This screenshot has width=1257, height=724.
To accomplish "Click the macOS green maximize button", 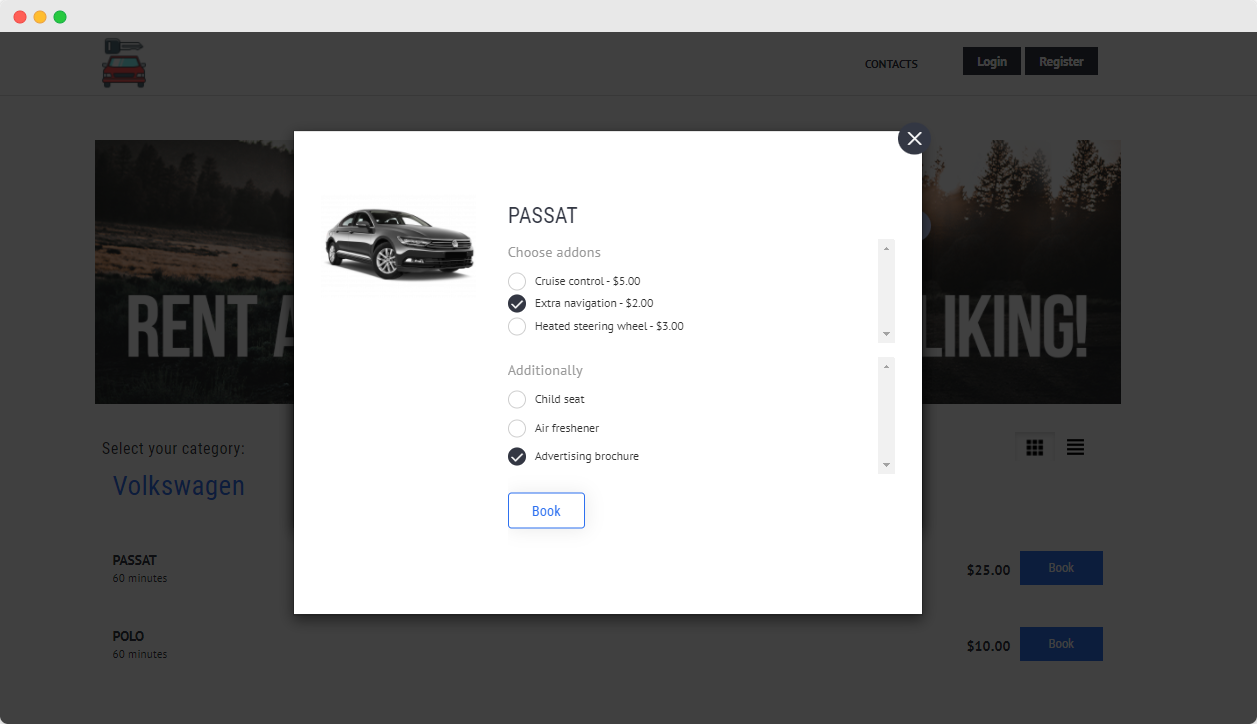I will tap(60, 17).
